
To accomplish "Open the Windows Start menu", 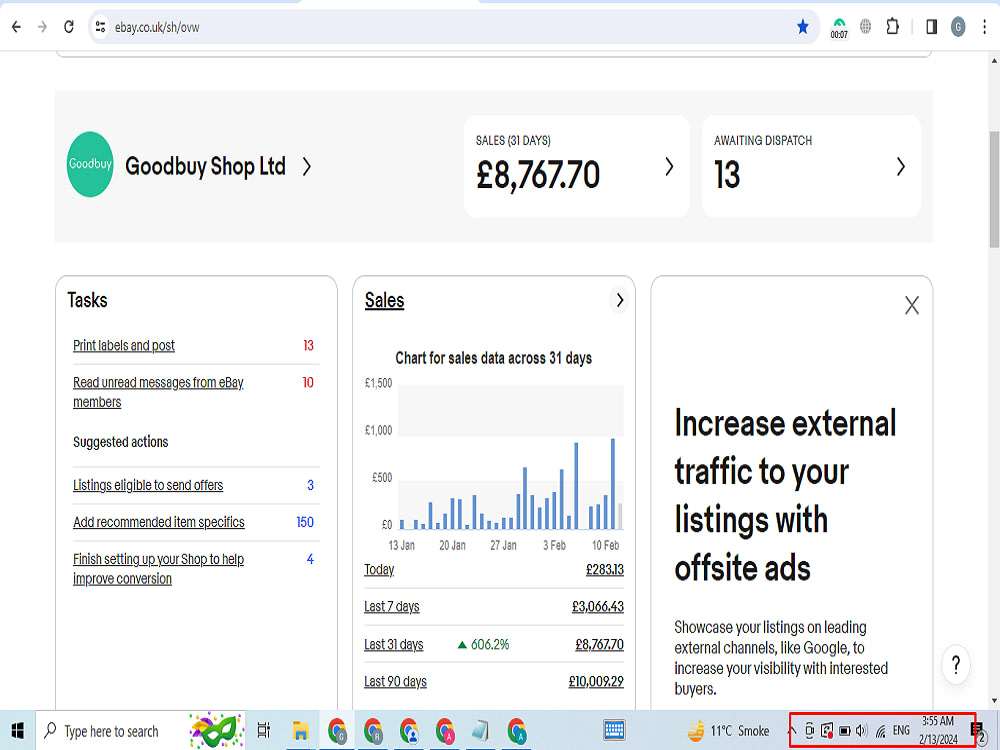I will pyautogui.click(x=17, y=730).
